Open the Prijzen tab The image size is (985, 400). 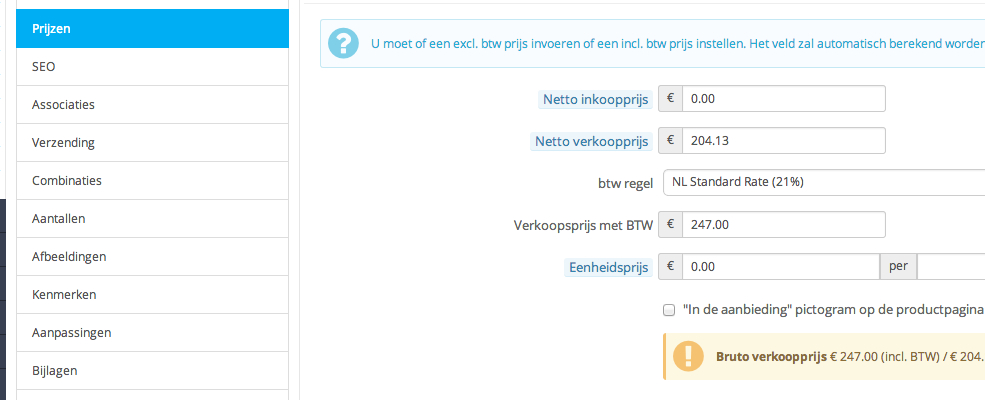[x=152, y=29]
